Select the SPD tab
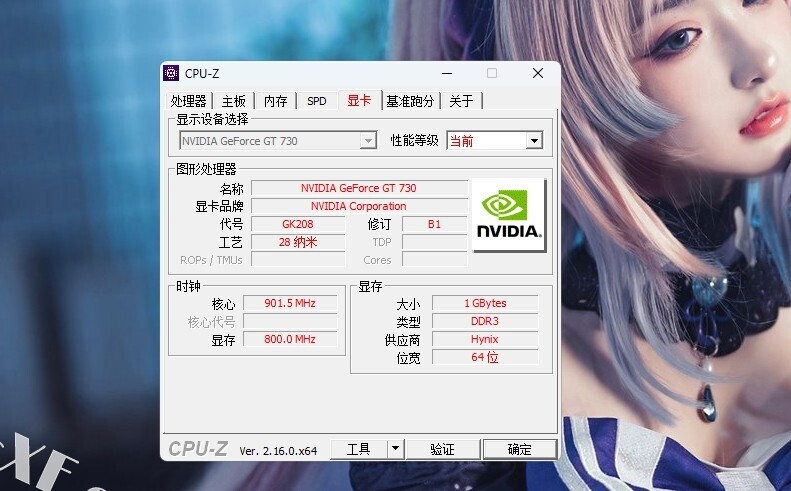The image size is (791, 491). click(317, 101)
